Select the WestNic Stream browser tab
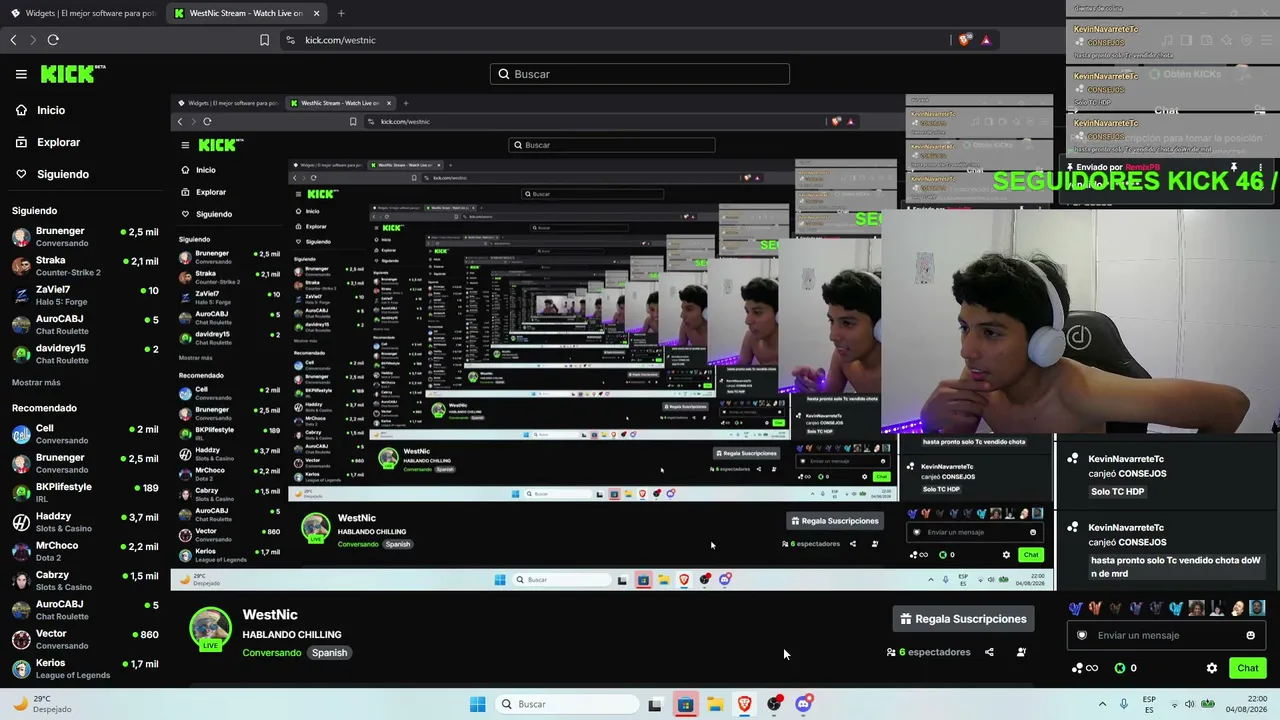1280x720 pixels. click(x=246, y=13)
